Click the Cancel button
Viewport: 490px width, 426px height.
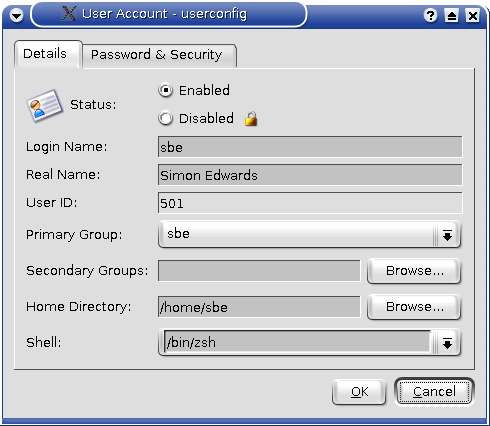pyautogui.click(x=434, y=392)
